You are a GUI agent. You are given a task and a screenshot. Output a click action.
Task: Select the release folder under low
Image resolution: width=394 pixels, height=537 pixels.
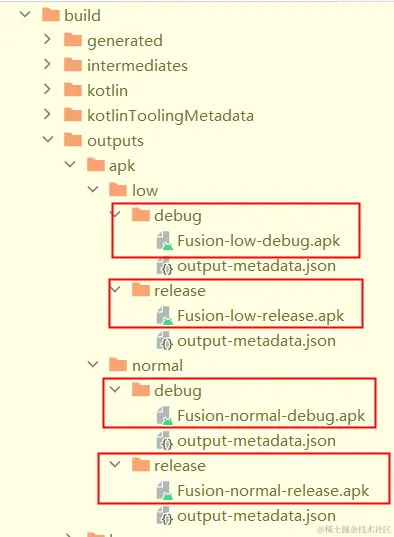coord(180,291)
